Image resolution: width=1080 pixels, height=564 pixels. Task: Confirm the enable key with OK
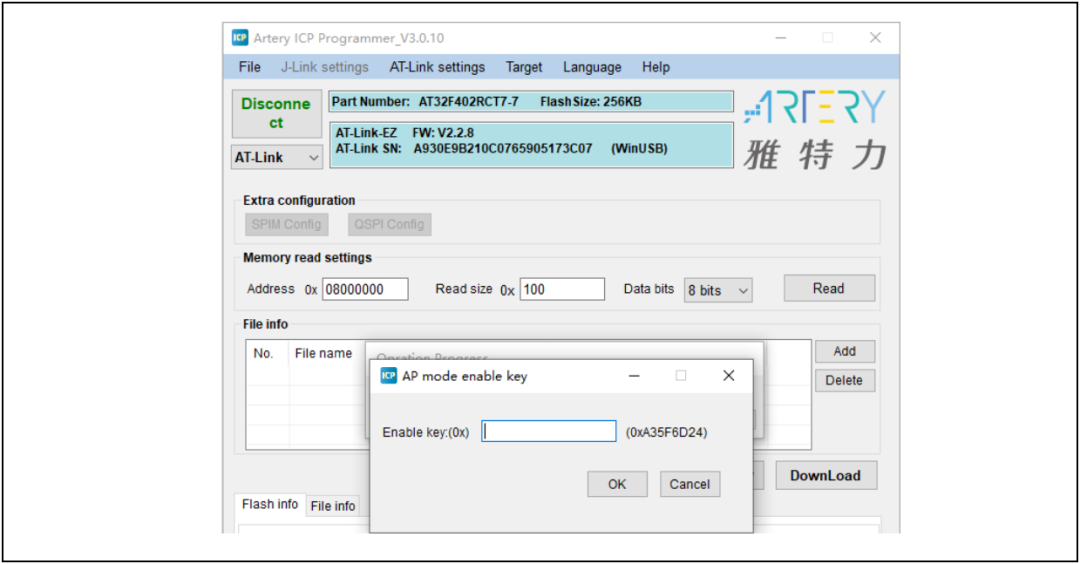[617, 484]
